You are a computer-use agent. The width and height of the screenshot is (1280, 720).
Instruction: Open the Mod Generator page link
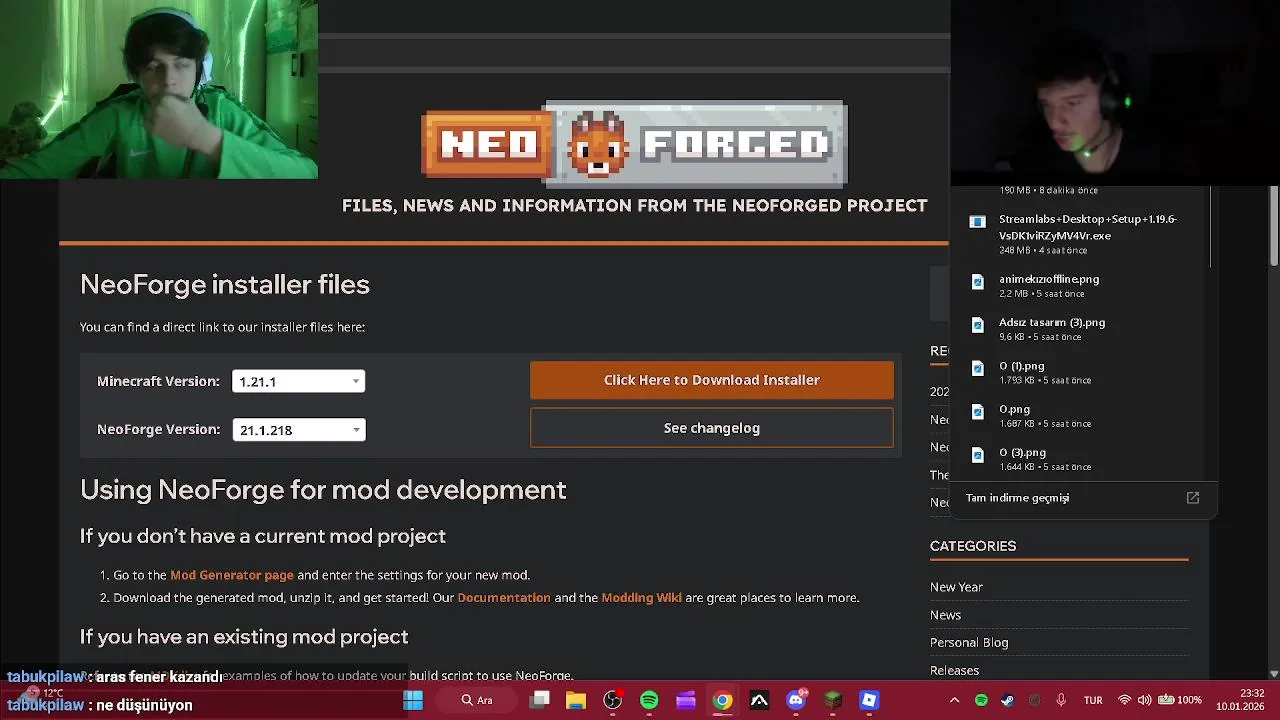pos(232,575)
